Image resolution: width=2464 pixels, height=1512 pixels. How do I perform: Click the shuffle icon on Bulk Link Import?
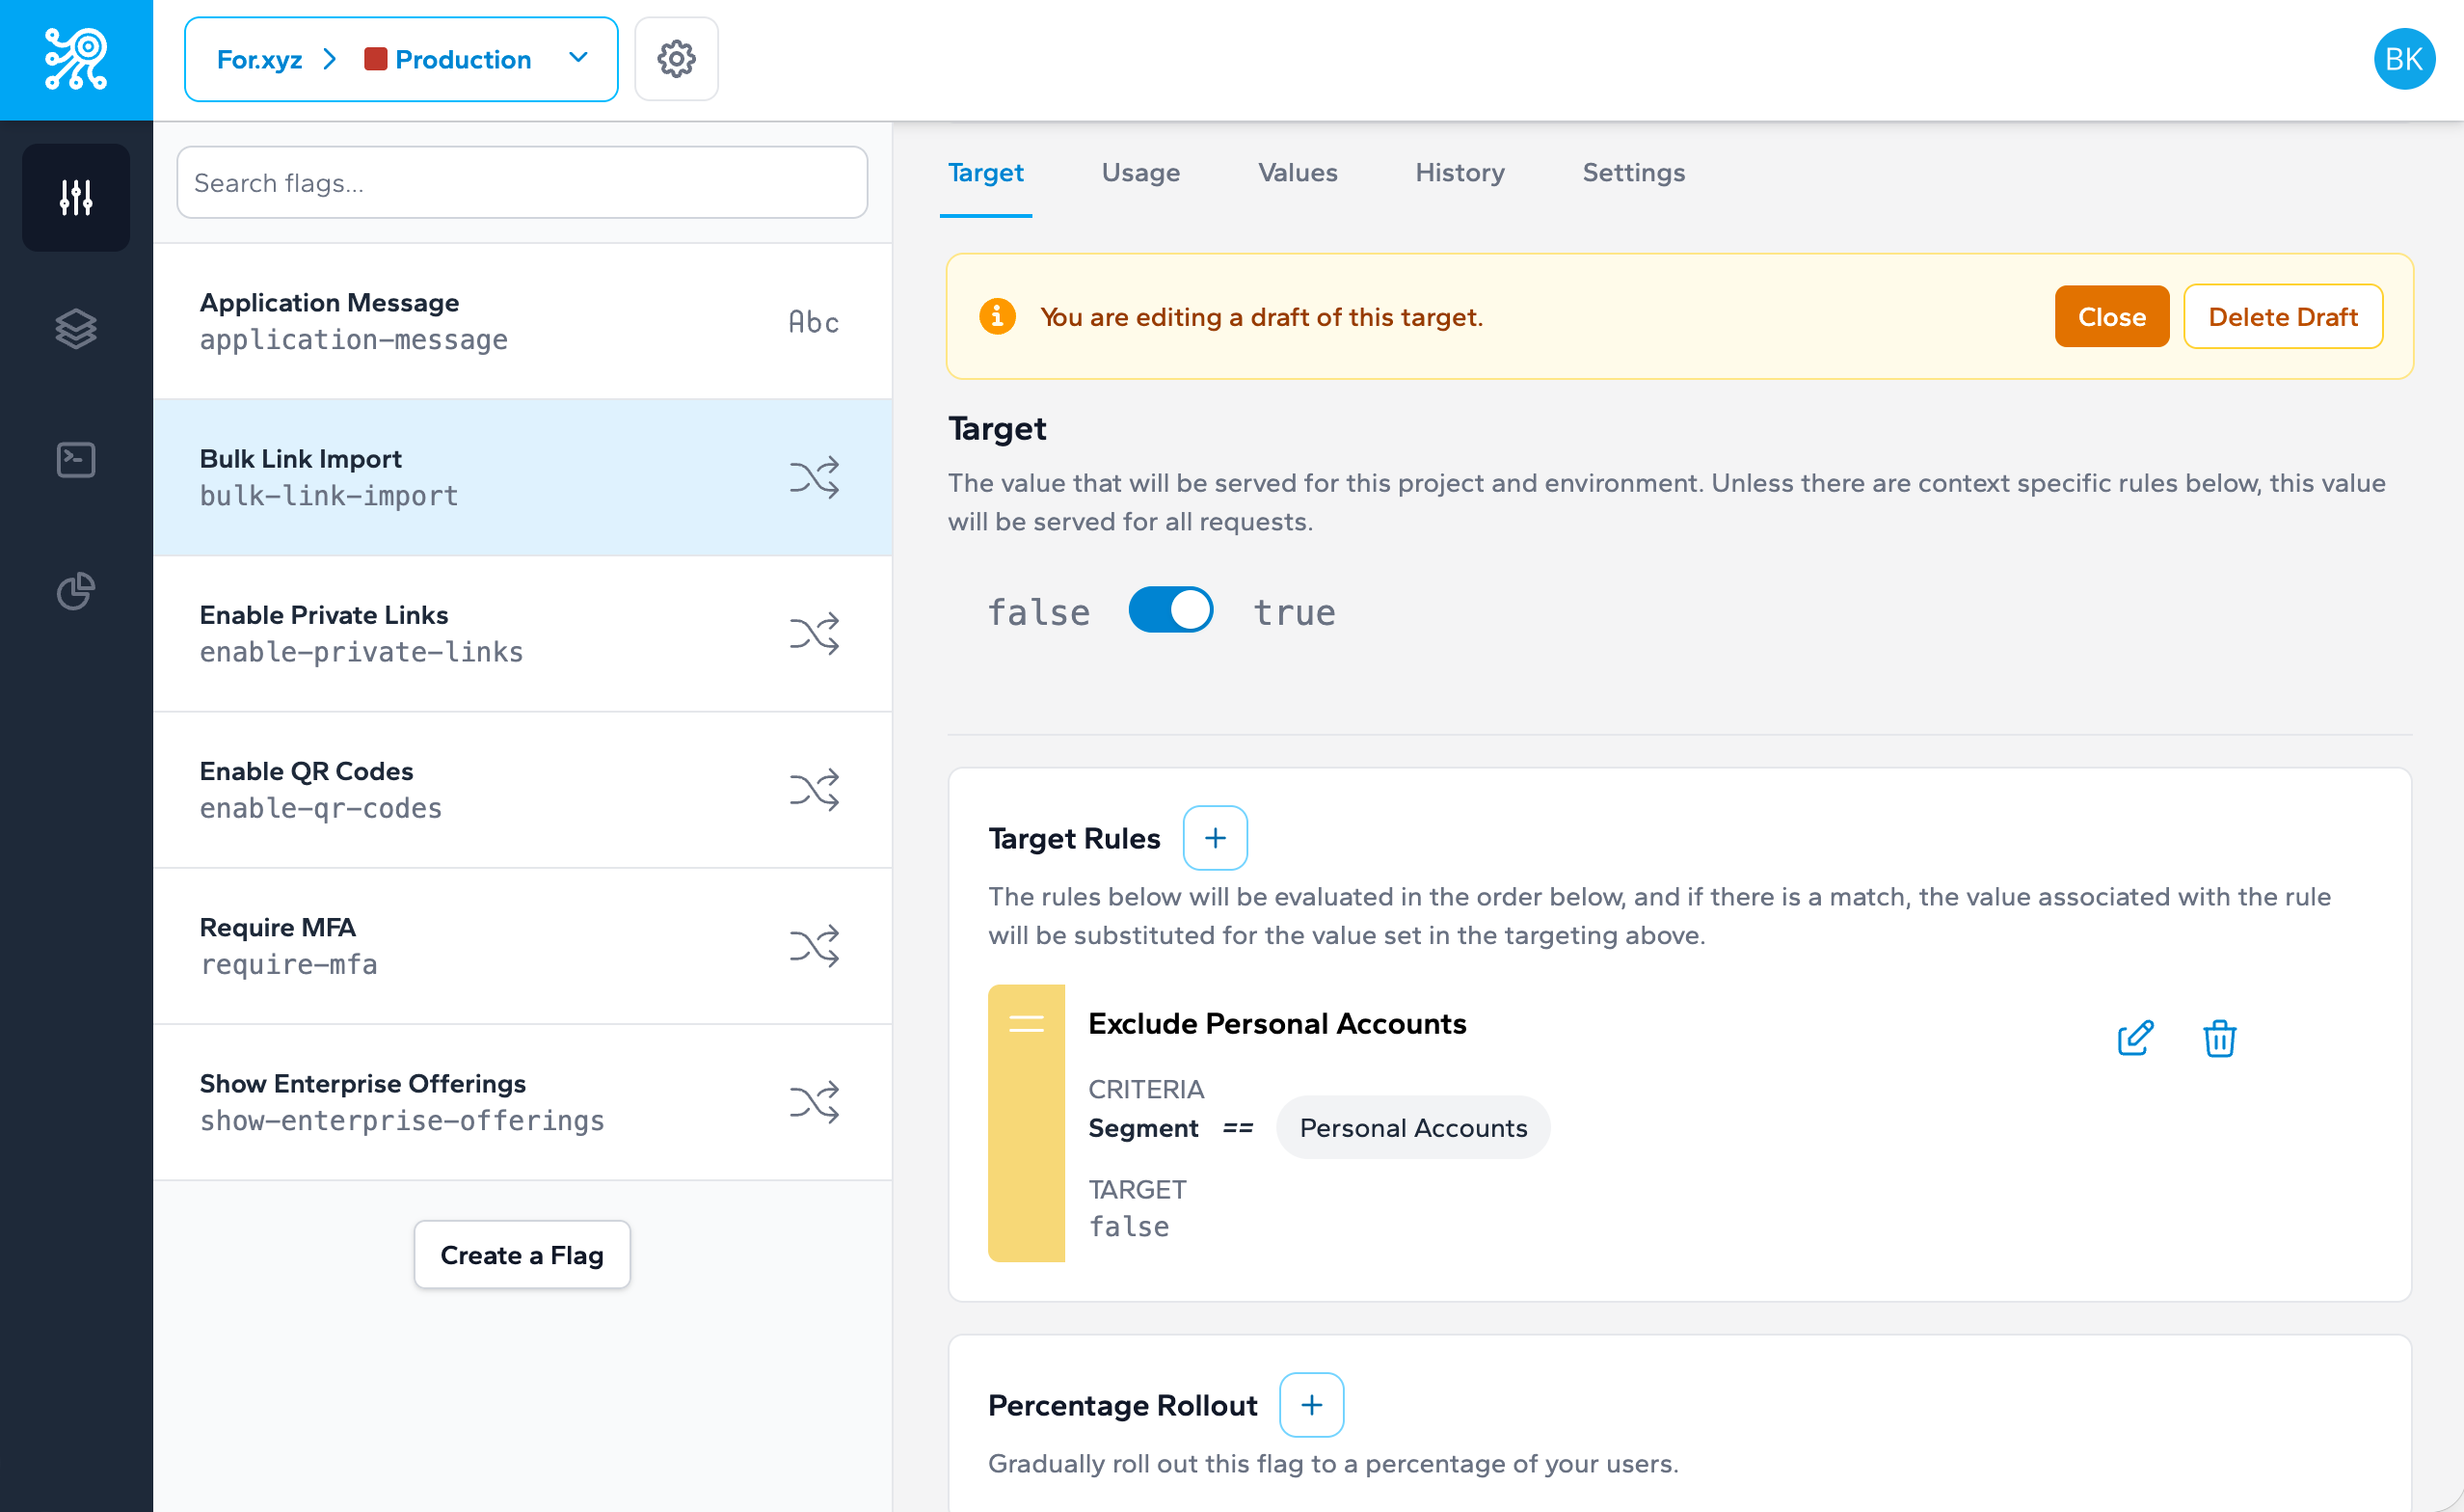coord(815,477)
